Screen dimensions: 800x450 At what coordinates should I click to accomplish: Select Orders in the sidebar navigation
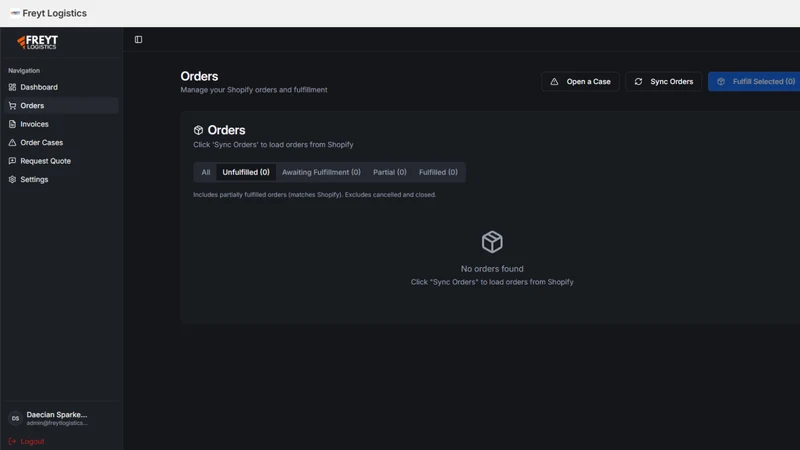(61, 106)
